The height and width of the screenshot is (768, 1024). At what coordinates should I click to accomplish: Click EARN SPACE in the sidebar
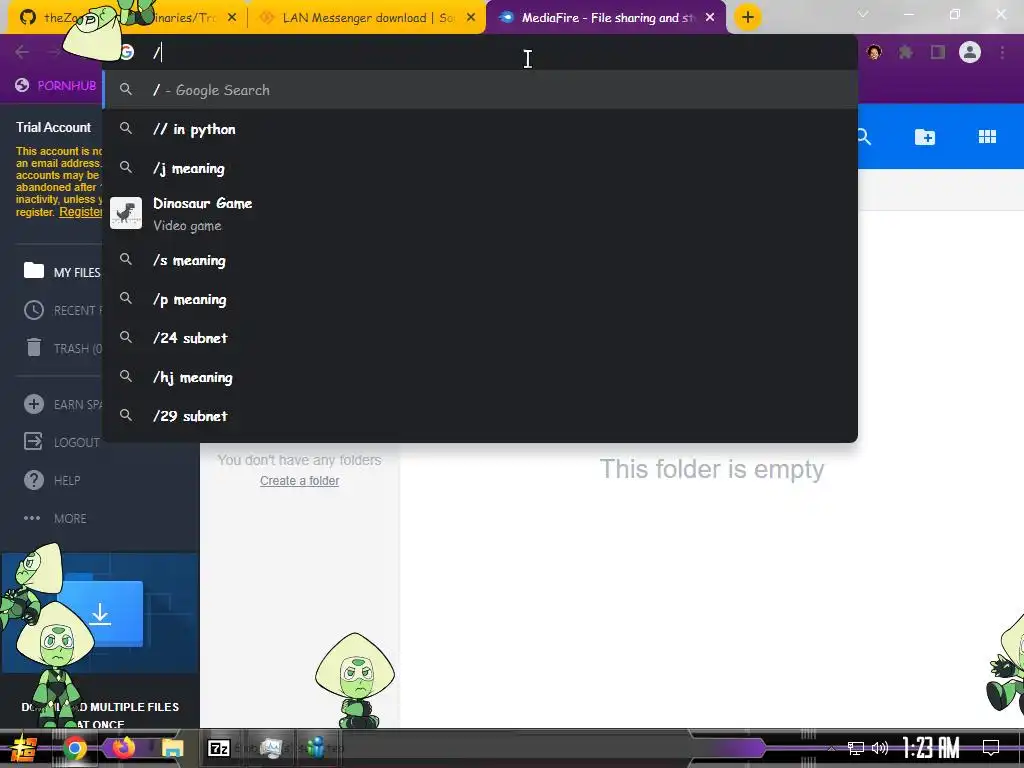click(63, 404)
